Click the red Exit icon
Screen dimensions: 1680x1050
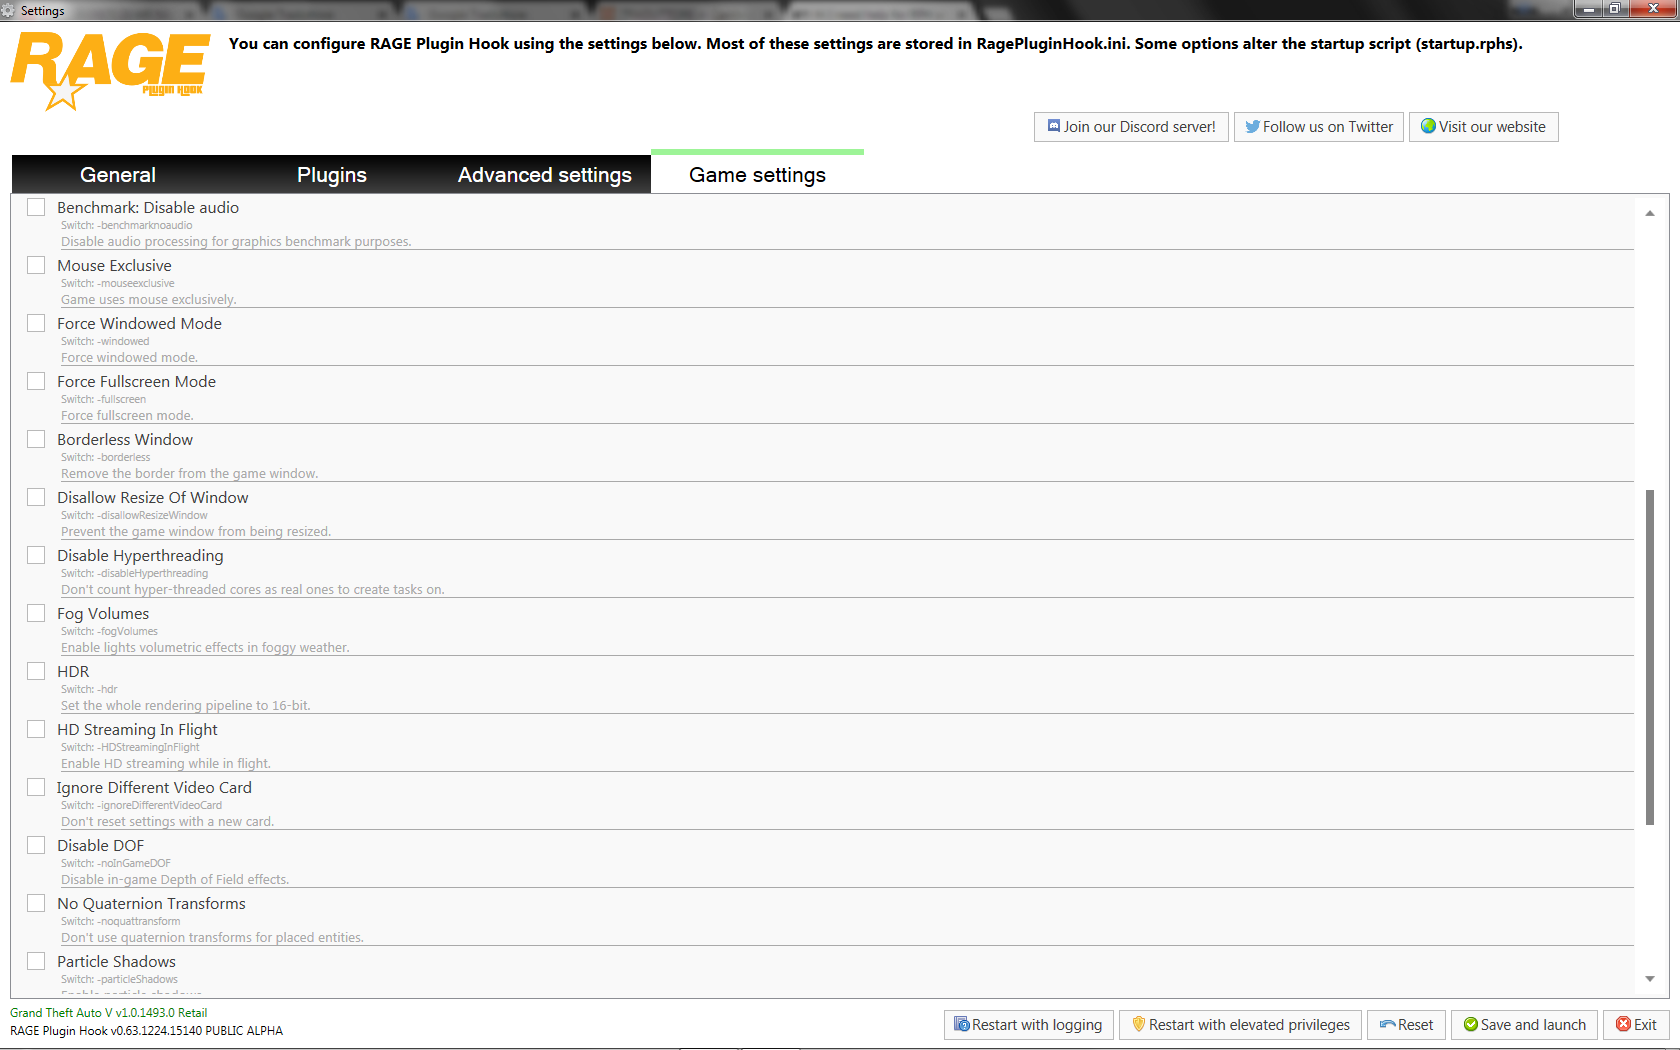click(1623, 1024)
